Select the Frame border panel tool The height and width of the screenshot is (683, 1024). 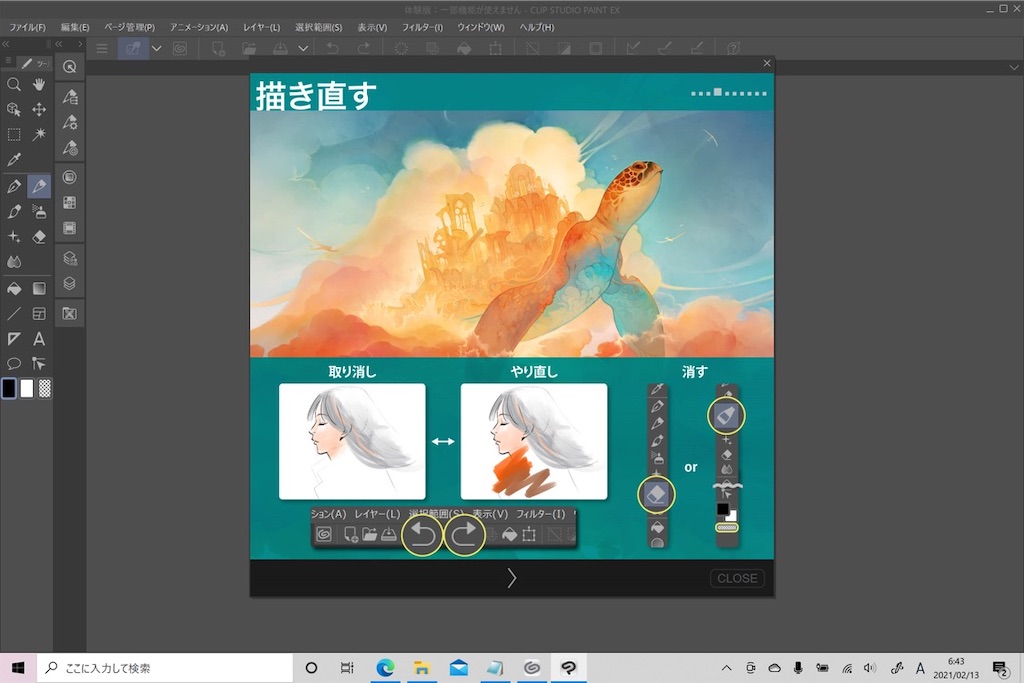click(39, 314)
